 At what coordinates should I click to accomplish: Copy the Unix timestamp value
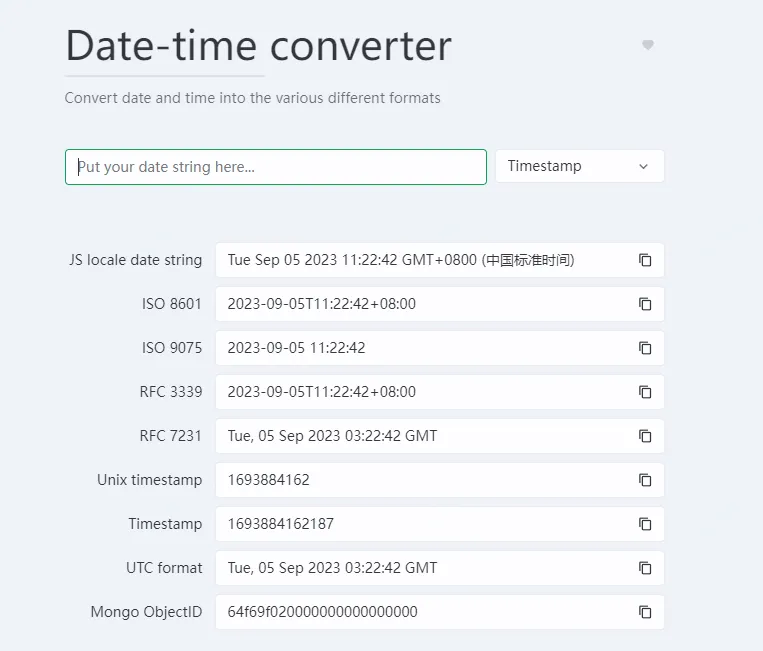point(645,480)
